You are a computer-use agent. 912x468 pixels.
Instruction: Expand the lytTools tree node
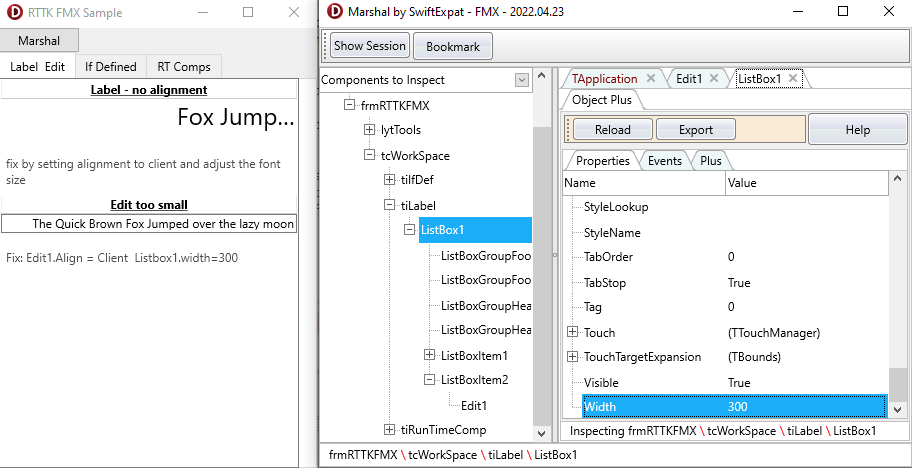pyautogui.click(x=369, y=130)
